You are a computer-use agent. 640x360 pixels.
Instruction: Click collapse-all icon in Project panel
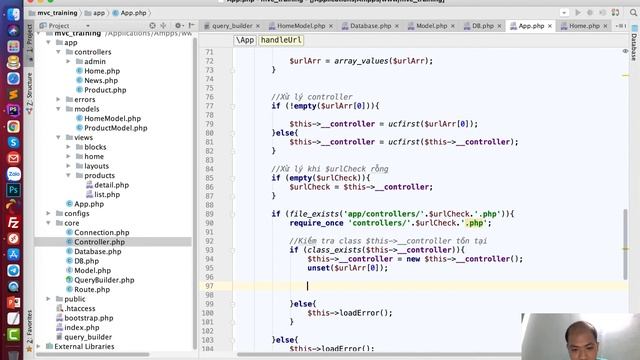(x=164, y=25)
